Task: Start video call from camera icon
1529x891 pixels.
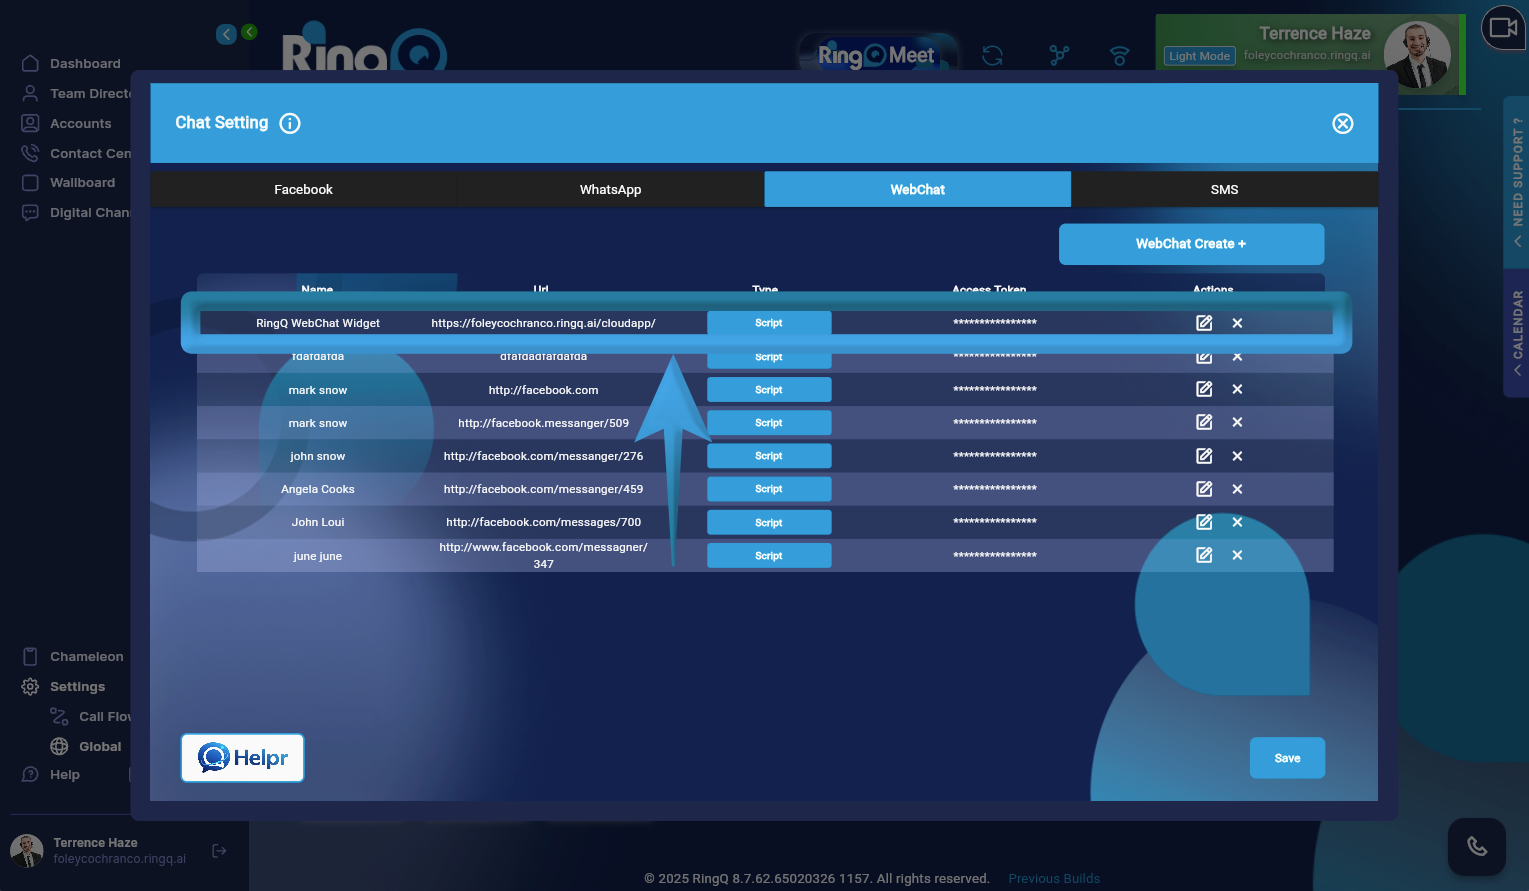Action: [1503, 28]
